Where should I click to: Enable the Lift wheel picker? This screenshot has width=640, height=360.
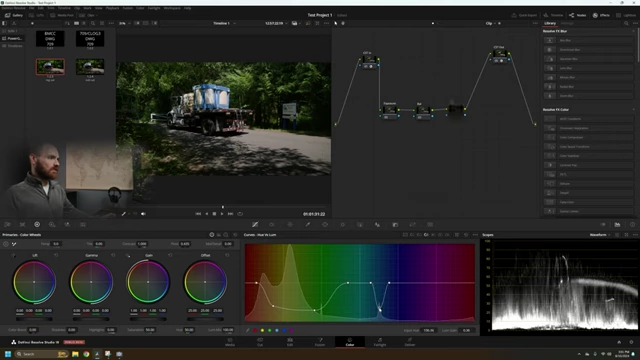(x=13, y=255)
